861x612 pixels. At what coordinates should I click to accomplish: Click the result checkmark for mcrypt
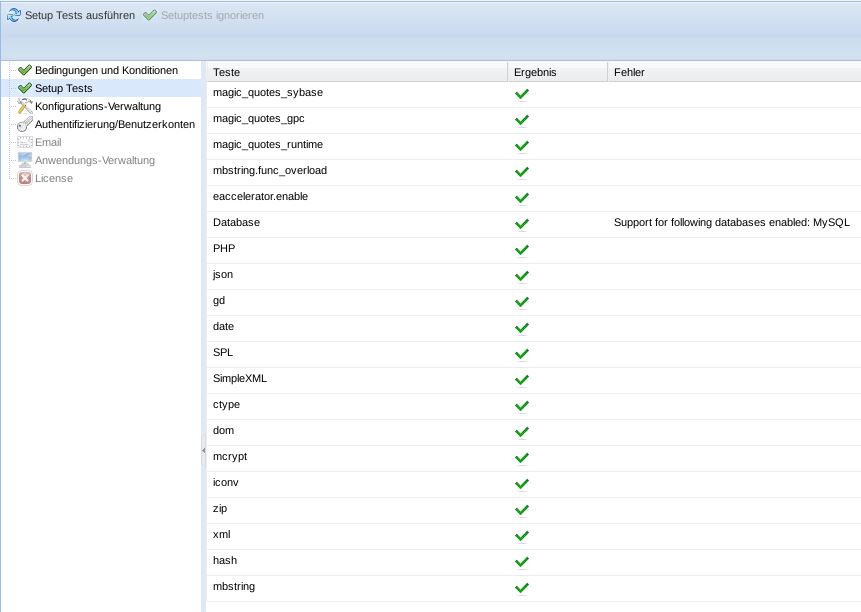(x=522, y=457)
